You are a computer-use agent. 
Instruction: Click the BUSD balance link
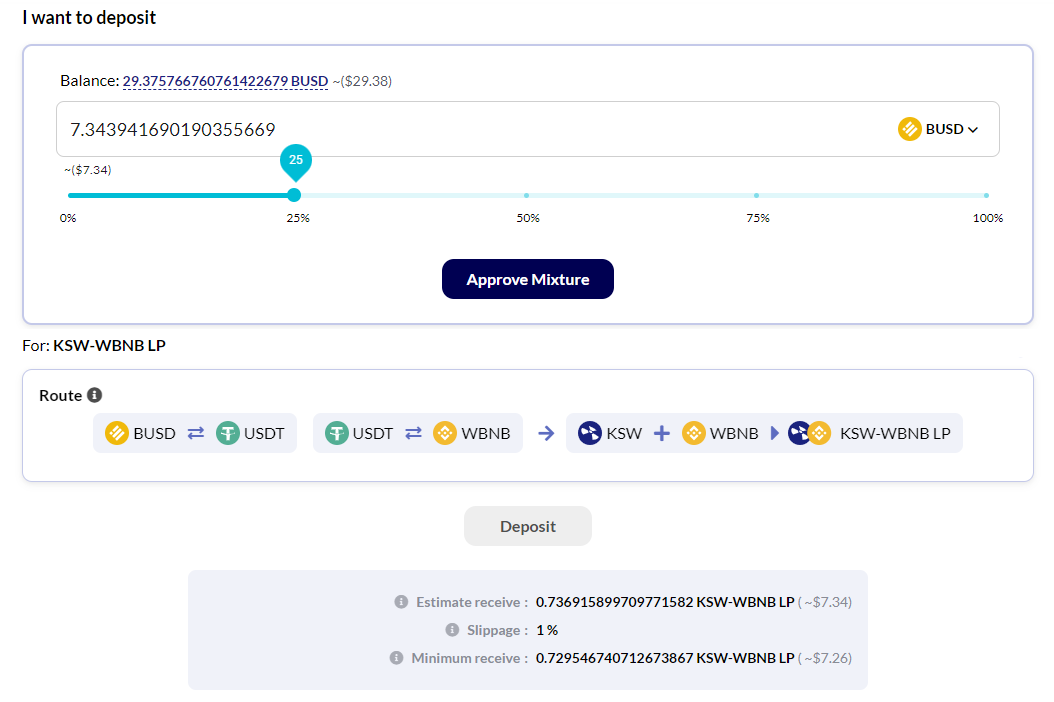tap(225, 81)
